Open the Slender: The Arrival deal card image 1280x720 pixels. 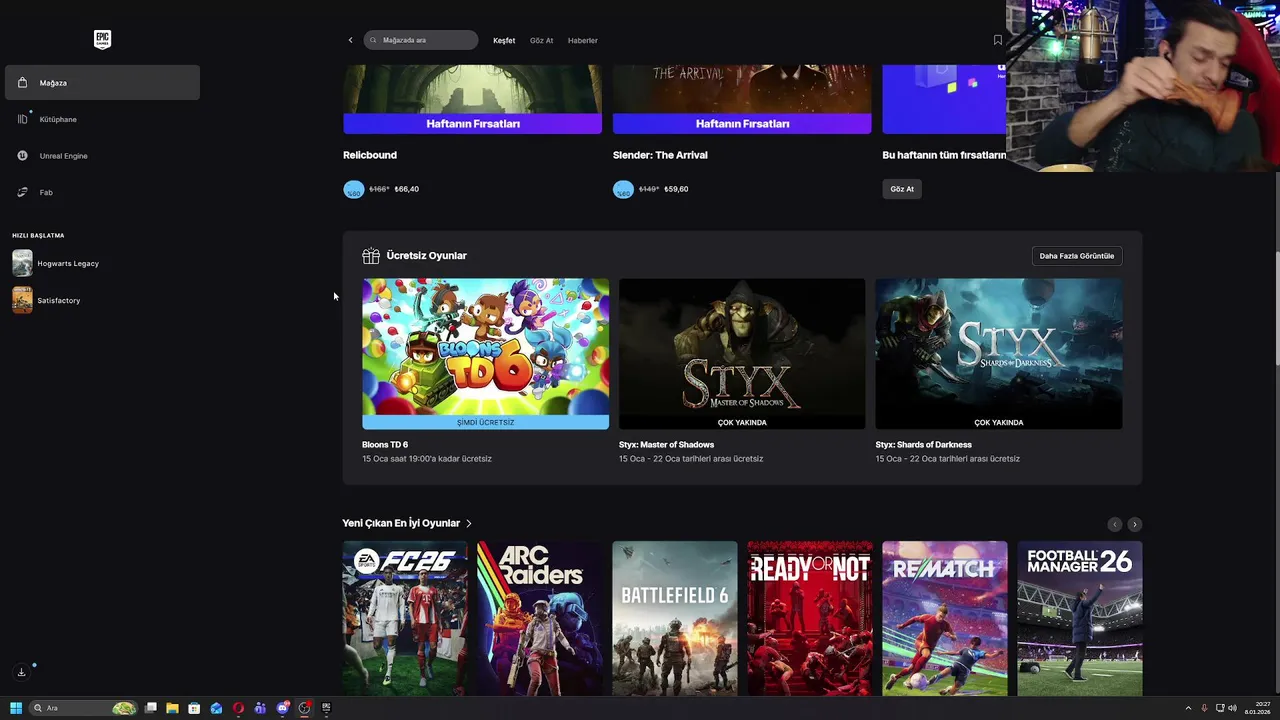coord(742,99)
